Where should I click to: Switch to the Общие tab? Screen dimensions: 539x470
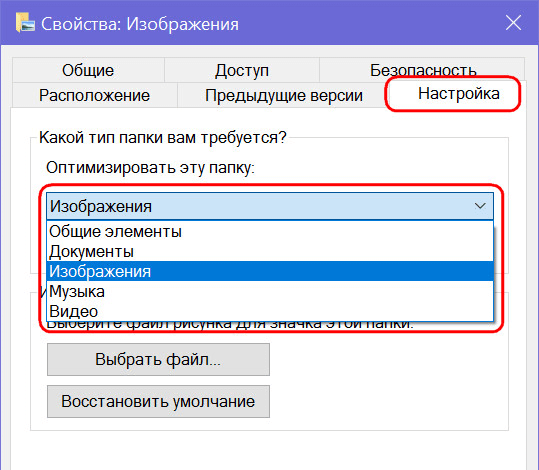[88, 70]
